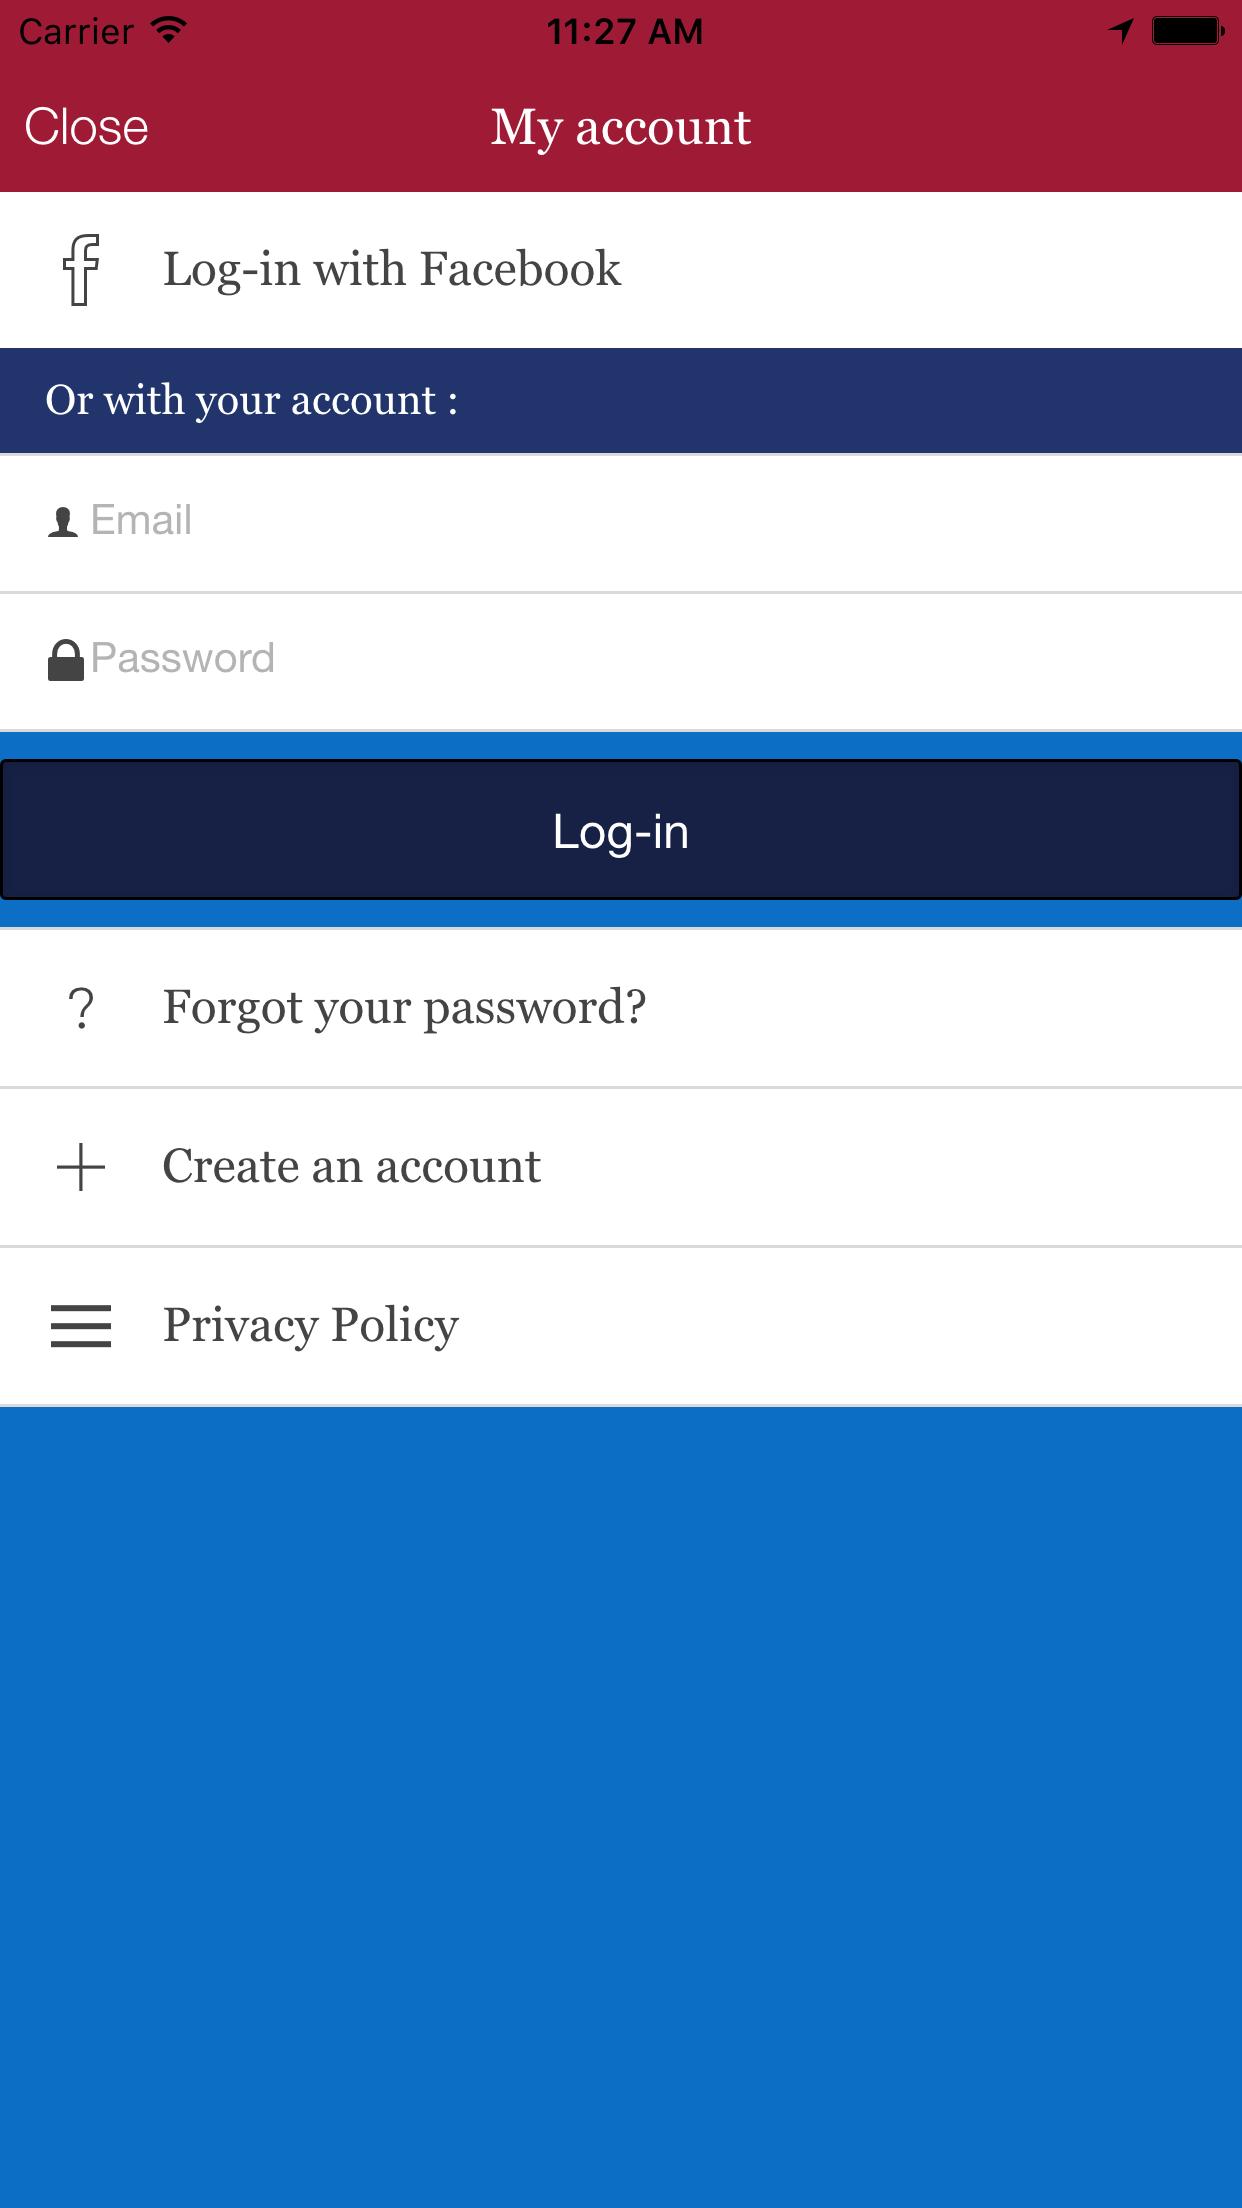The height and width of the screenshot is (2208, 1242).
Task: Click the three-line icon beside Privacy Policy
Action: (x=81, y=1326)
